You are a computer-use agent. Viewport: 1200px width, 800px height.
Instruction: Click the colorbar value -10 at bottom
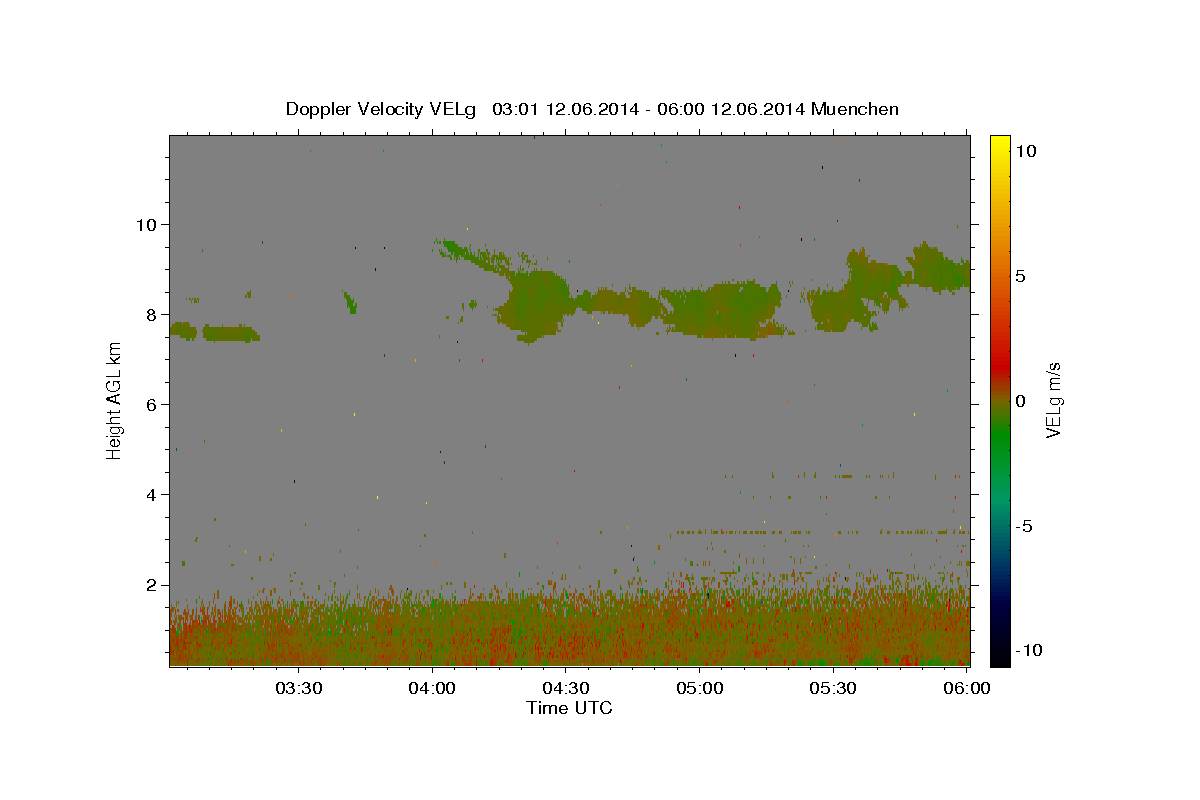pos(1028,650)
